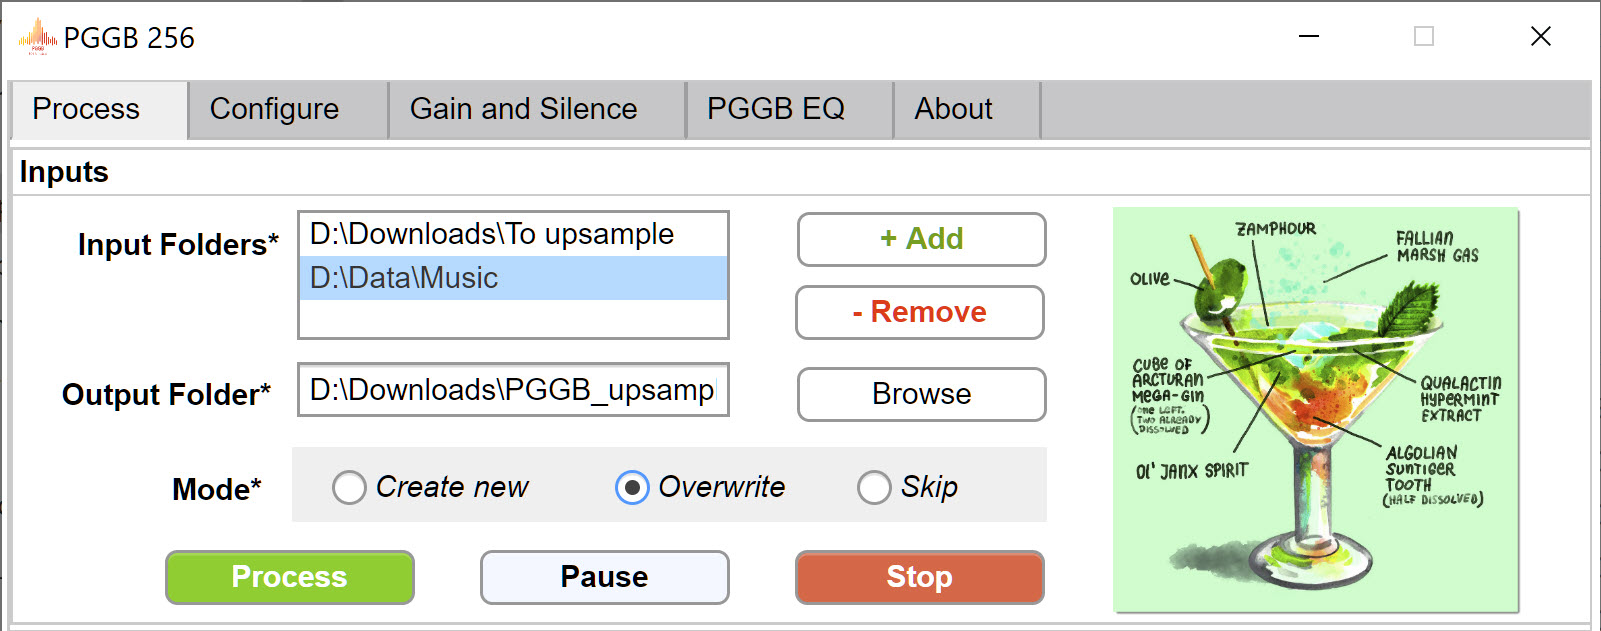Viewport: 1601px width, 631px height.
Task: Click the cocktail glass illustration
Action: click(1316, 410)
